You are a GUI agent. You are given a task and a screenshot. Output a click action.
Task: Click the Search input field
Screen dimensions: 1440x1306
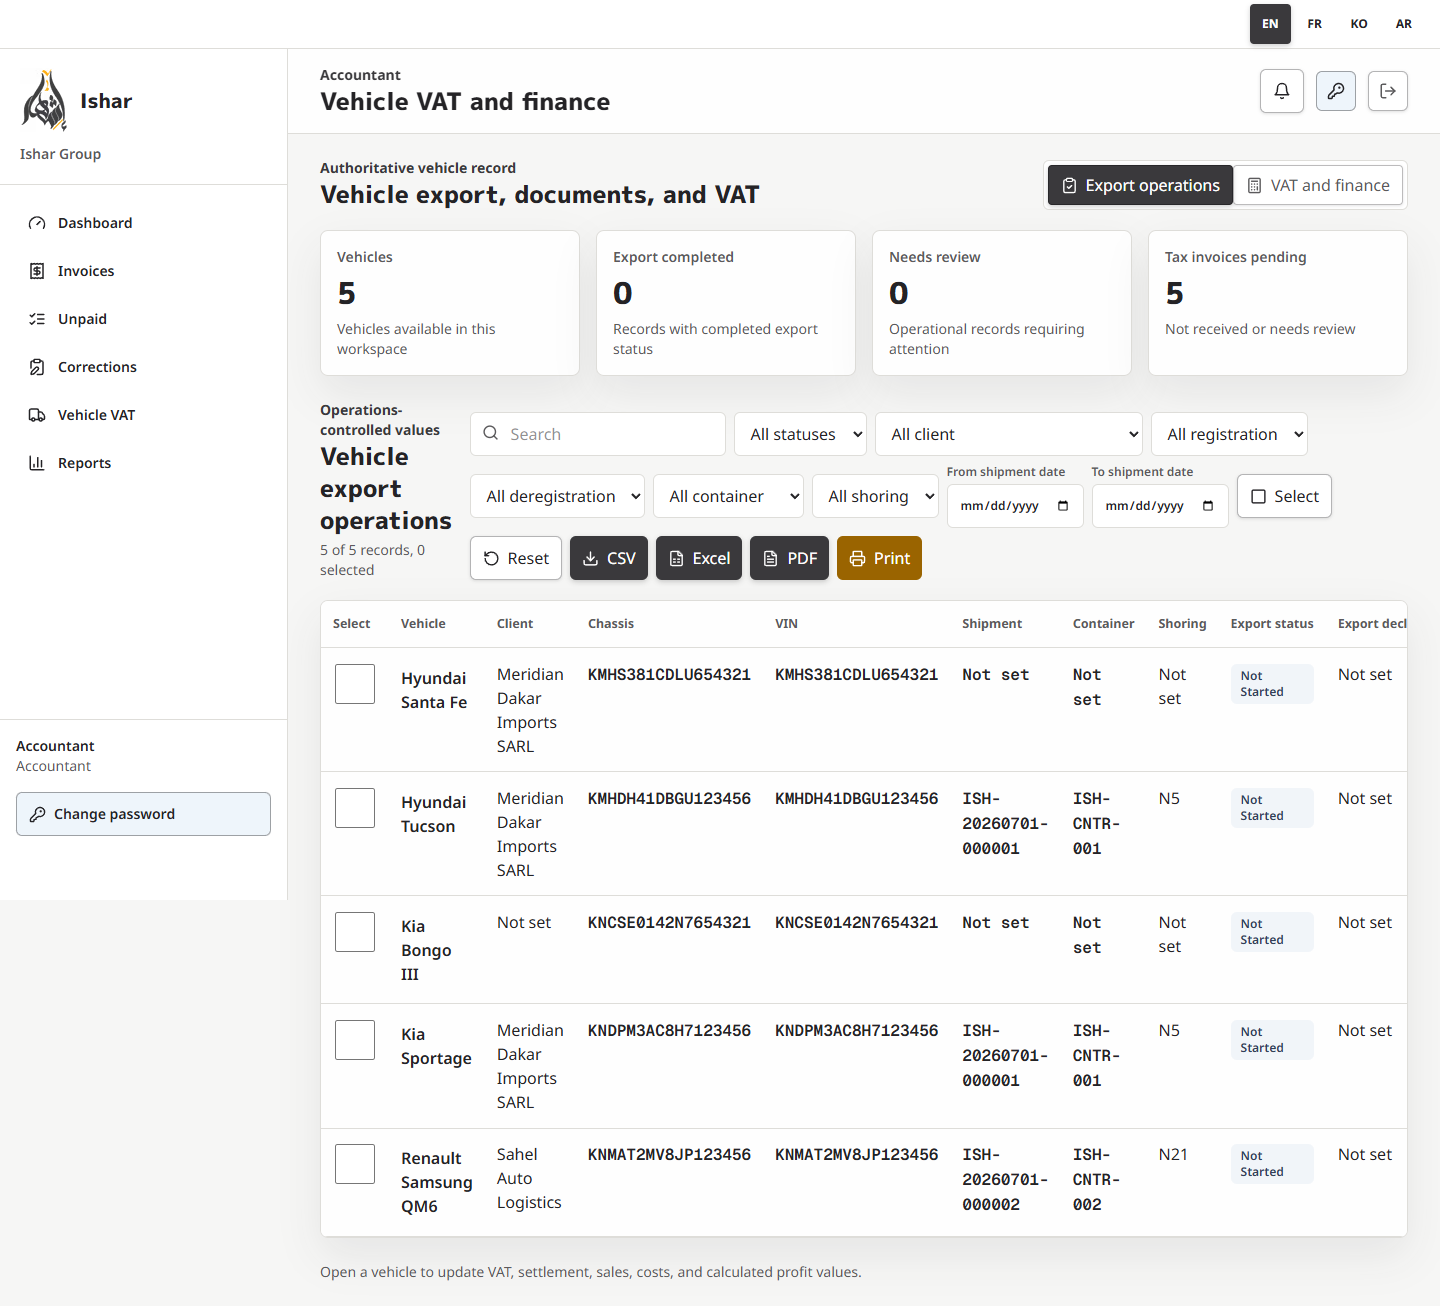598,434
